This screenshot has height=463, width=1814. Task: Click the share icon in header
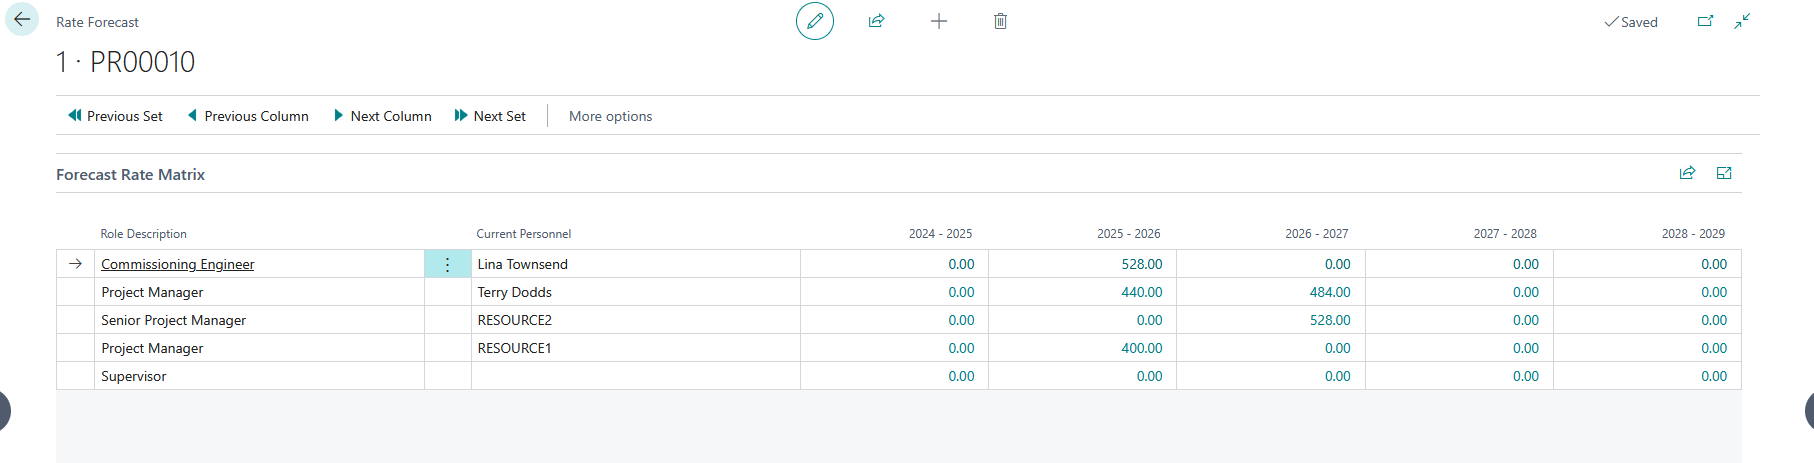[877, 21]
